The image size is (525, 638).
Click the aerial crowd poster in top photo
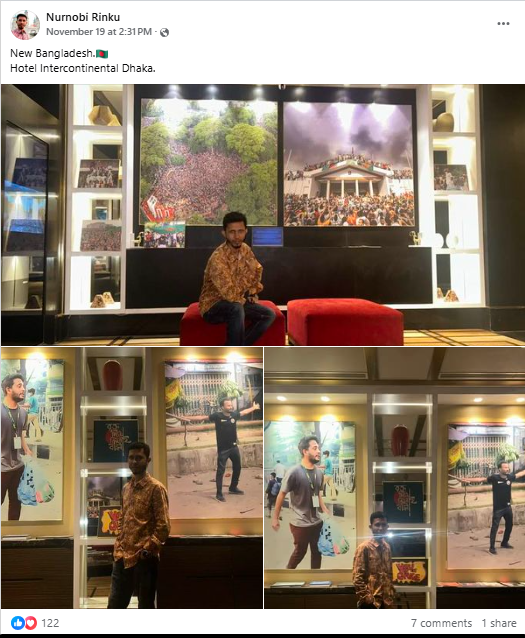pyautogui.click(x=208, y=161)
